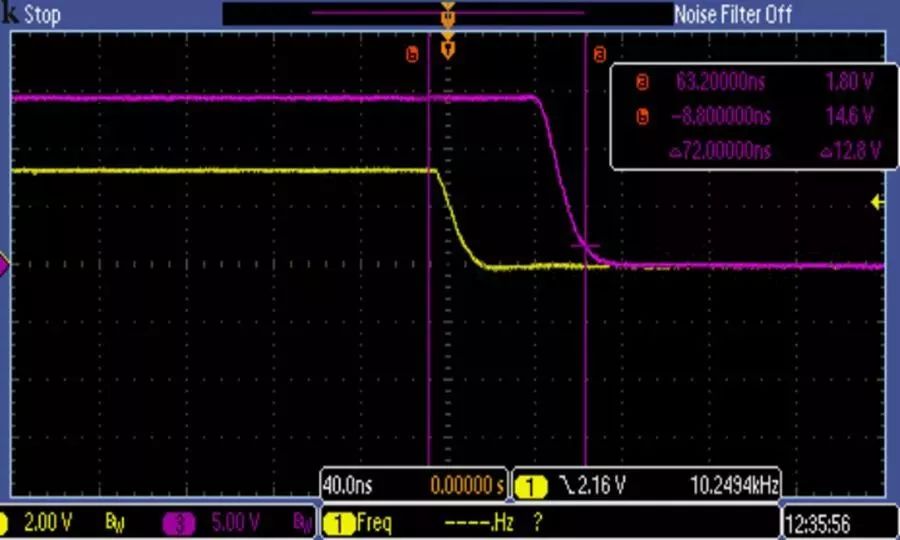Click the 0.00000 s delay readout

pos(467,486)
